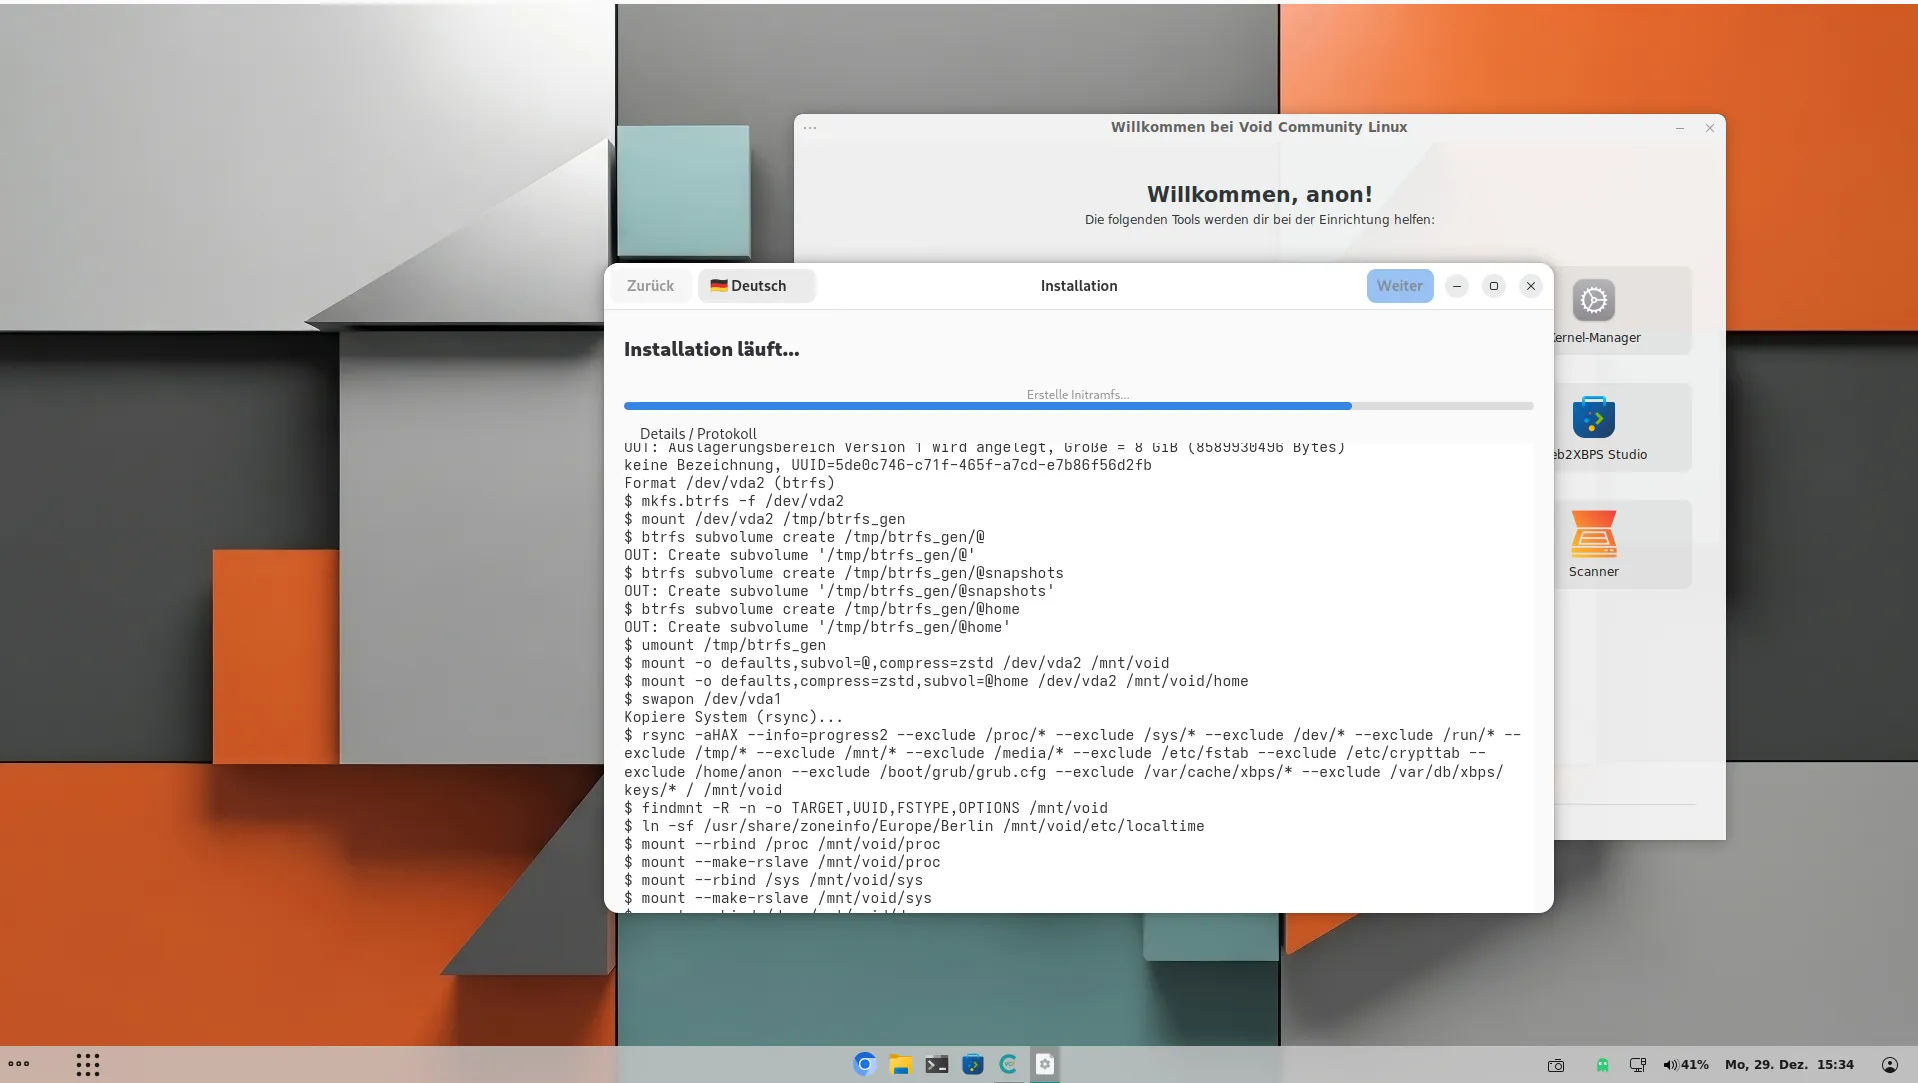
Task: Open the Kernel-Manager gear icon
Action: click(x=1593, y=300)
